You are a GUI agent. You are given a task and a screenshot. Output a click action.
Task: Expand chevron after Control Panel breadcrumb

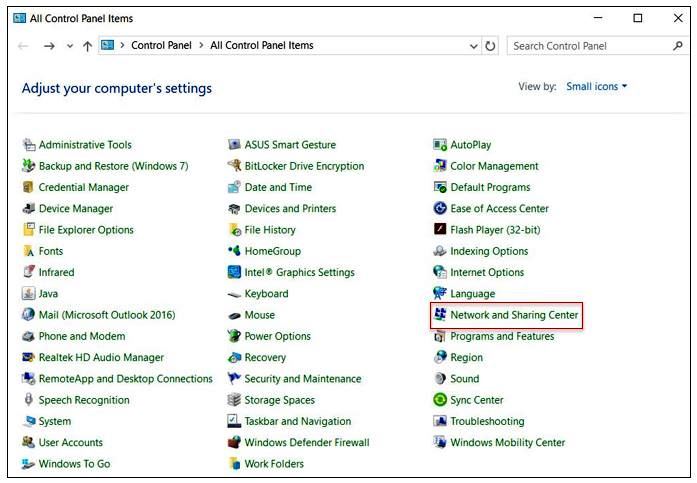pyautogui.click(x=201, y=45)
